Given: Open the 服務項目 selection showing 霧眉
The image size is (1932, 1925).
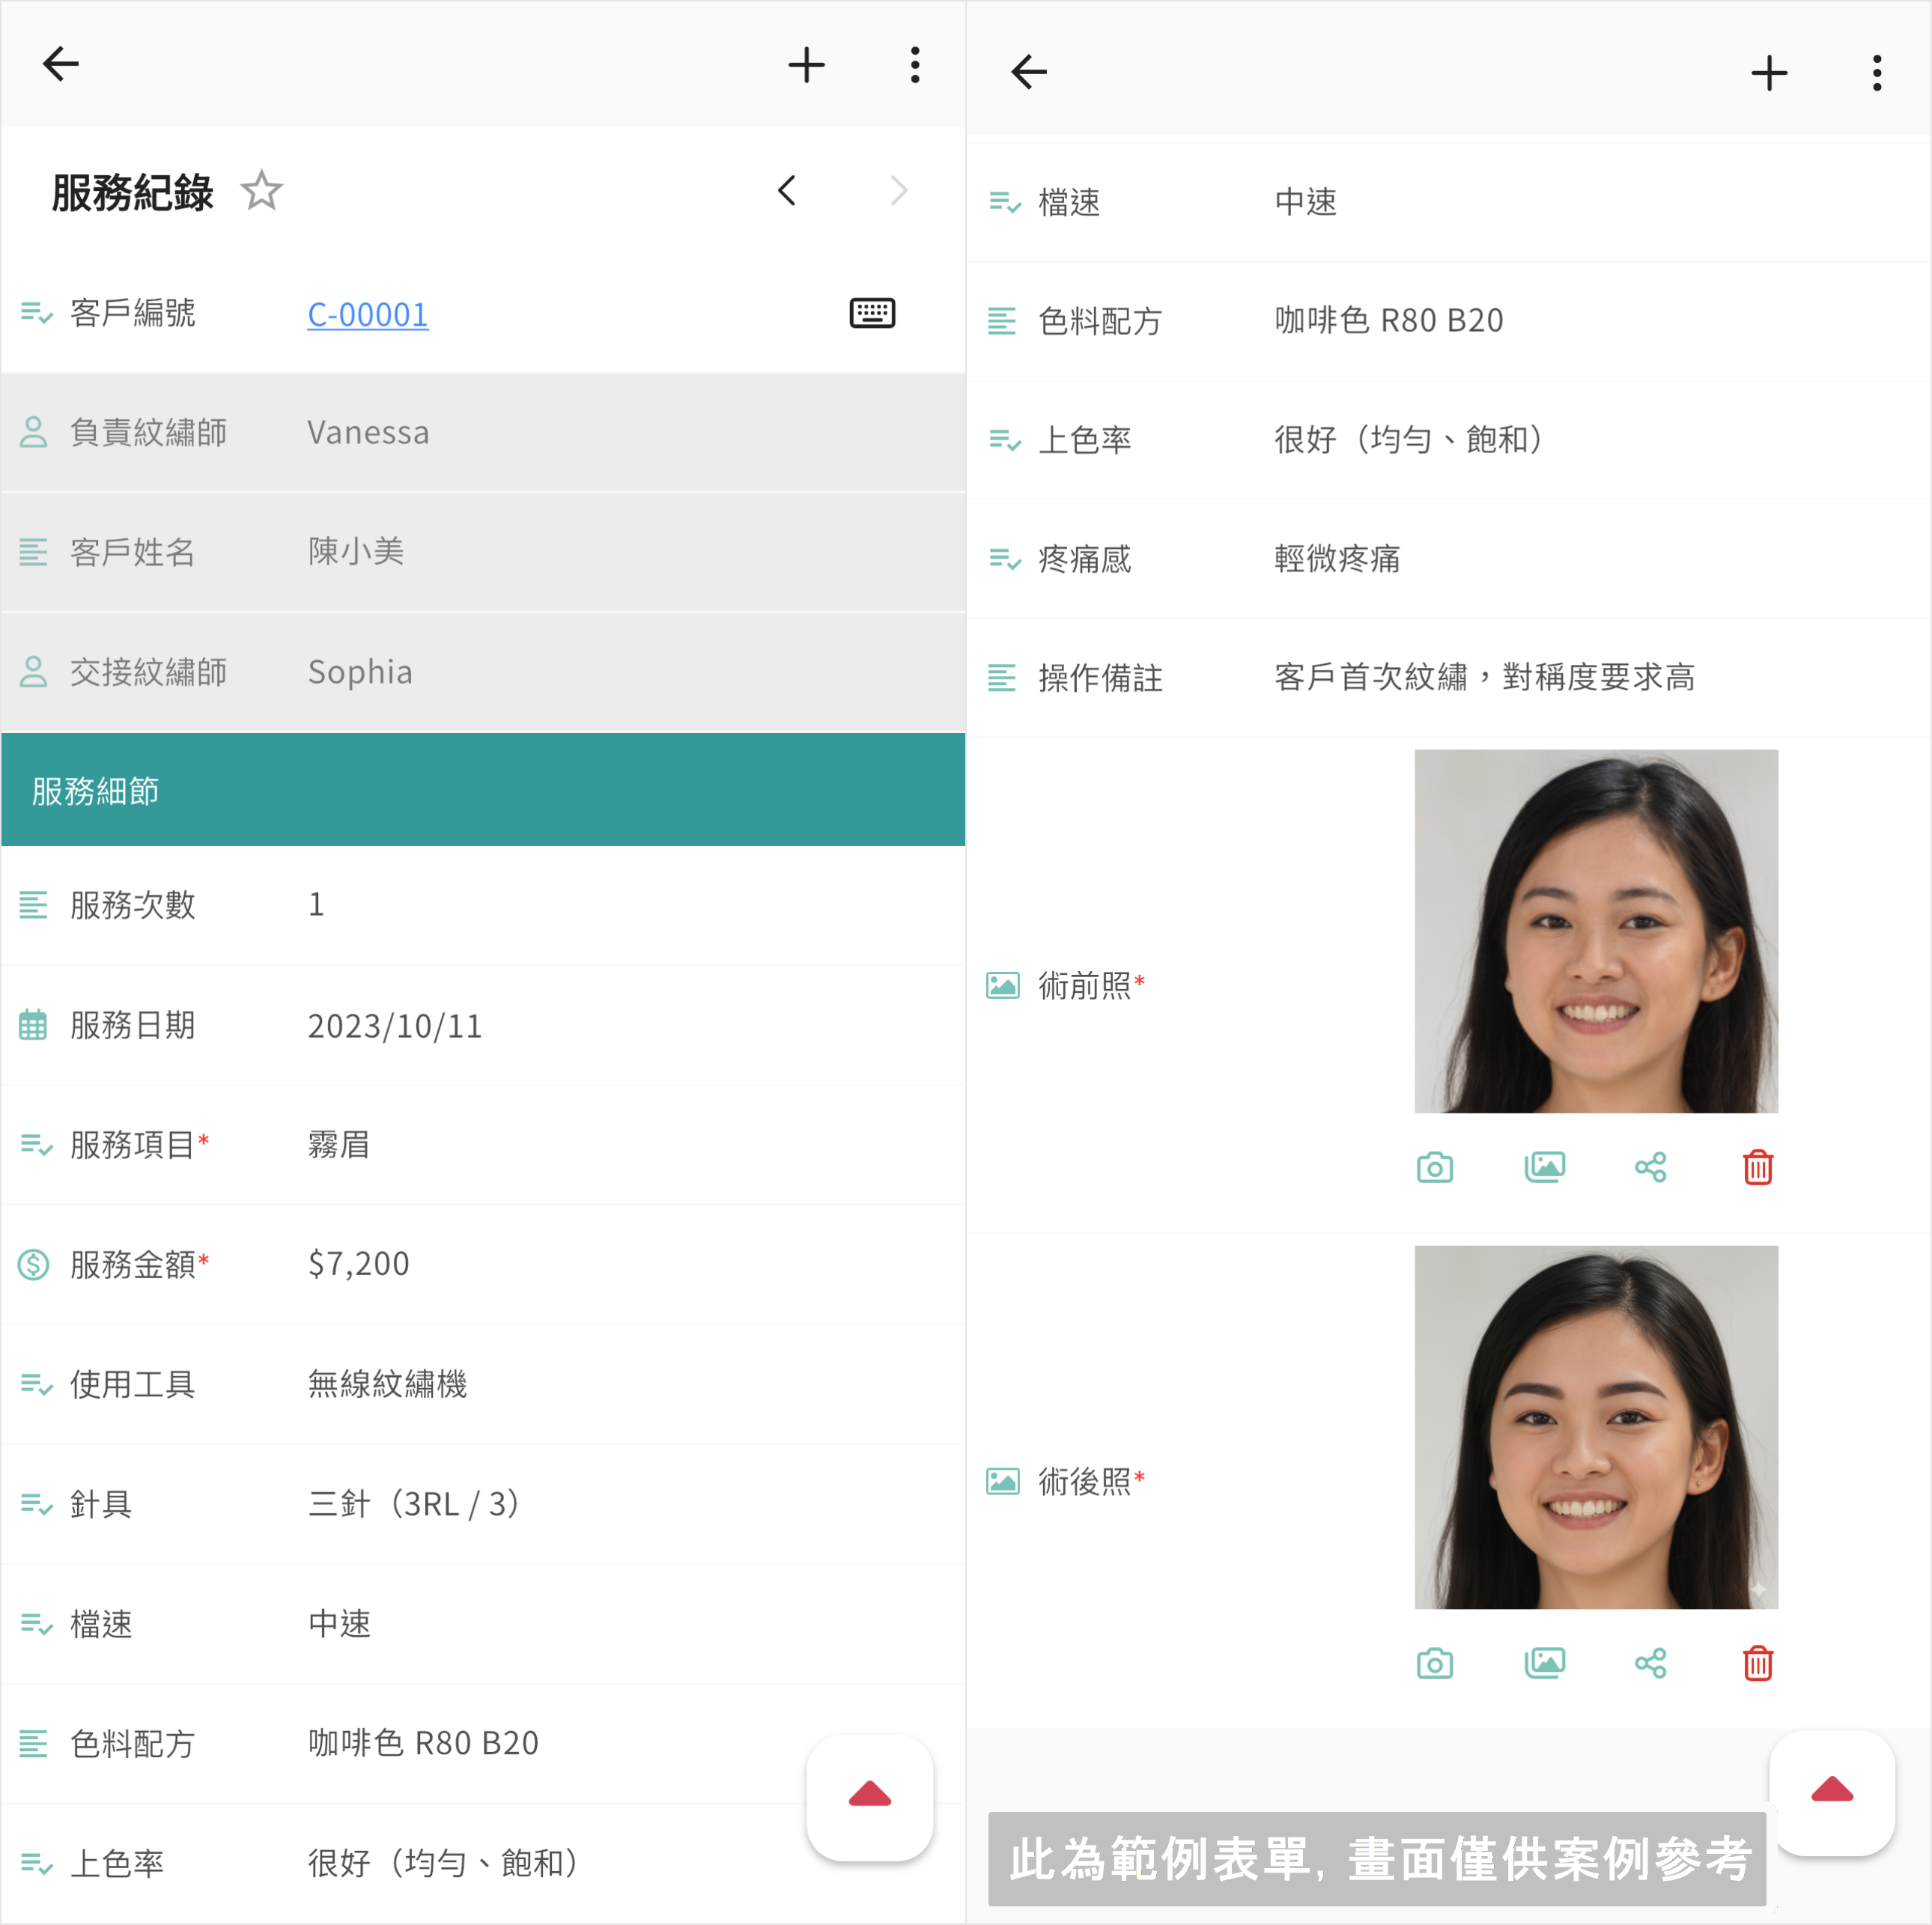Looking at the screenshot, I should (338, 1144).
